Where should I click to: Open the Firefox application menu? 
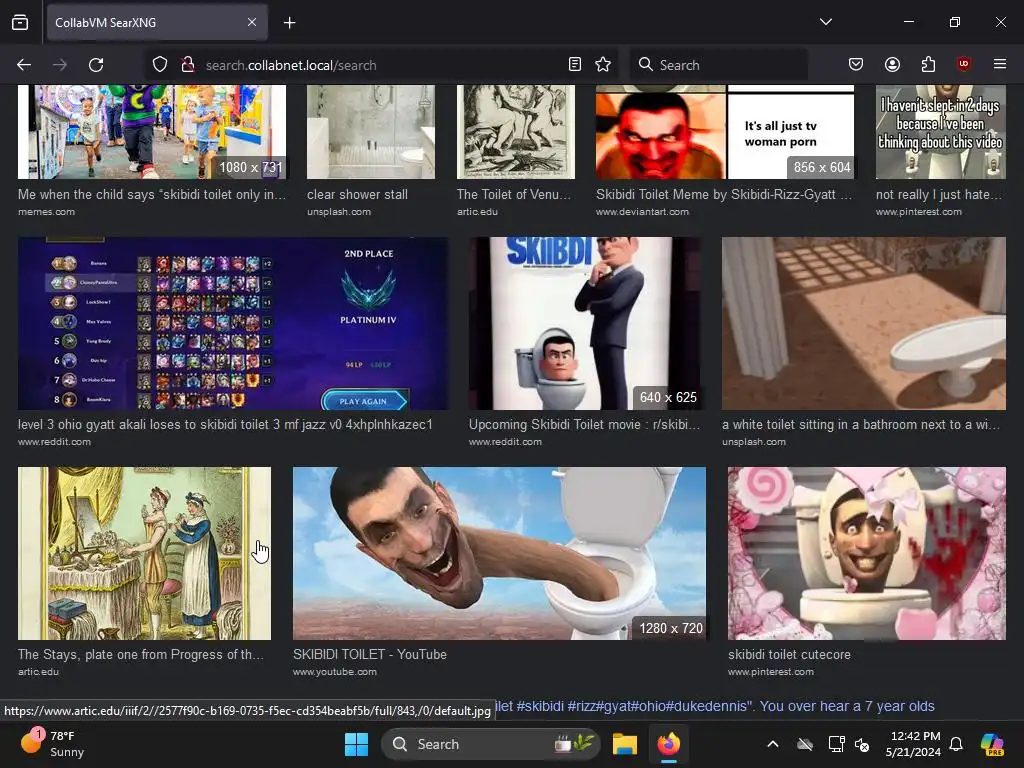click(x=999, y=65)
